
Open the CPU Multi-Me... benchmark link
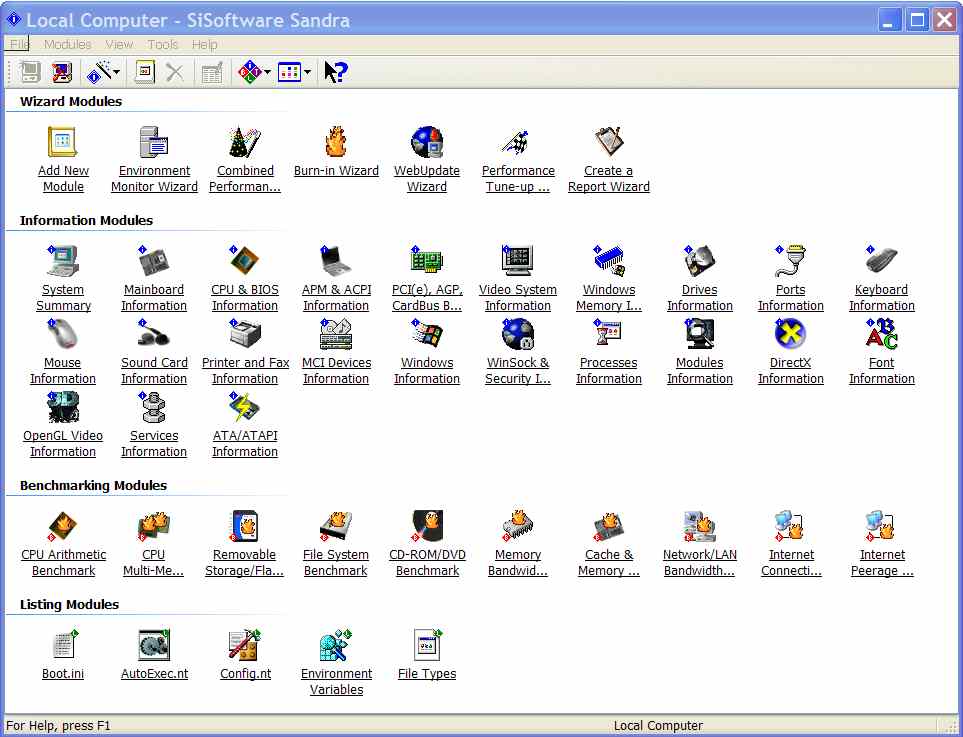coord(154,563)
